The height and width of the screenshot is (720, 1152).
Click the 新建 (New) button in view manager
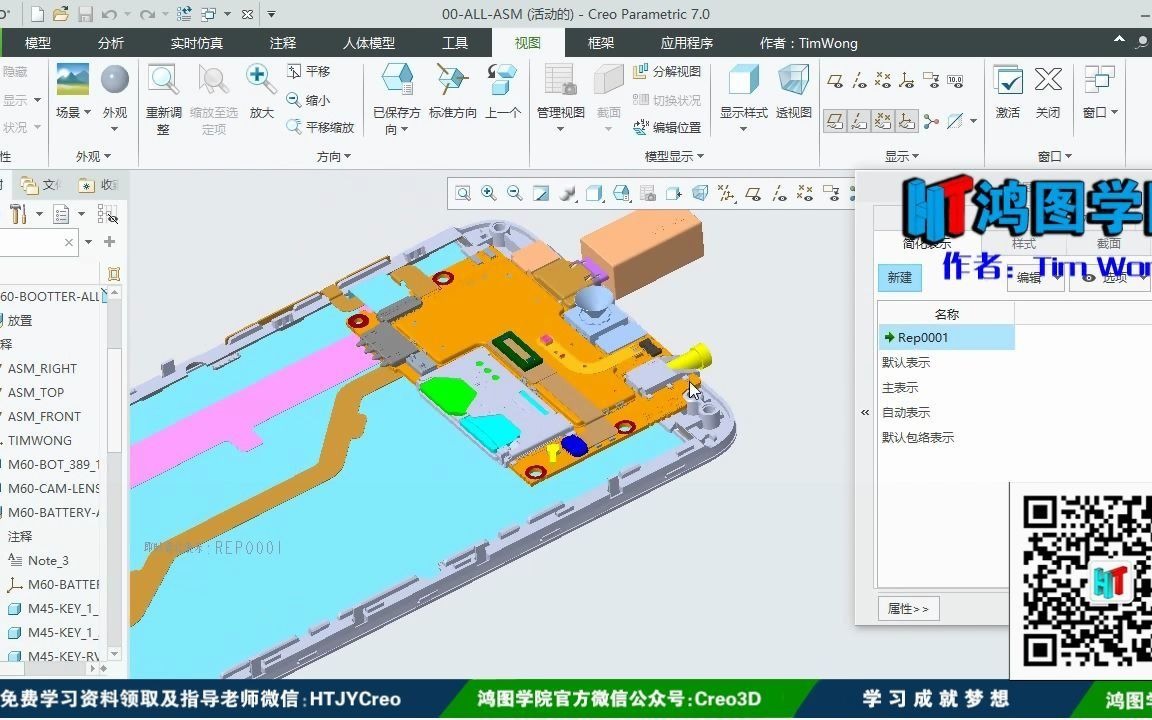(x=899, y=278)
